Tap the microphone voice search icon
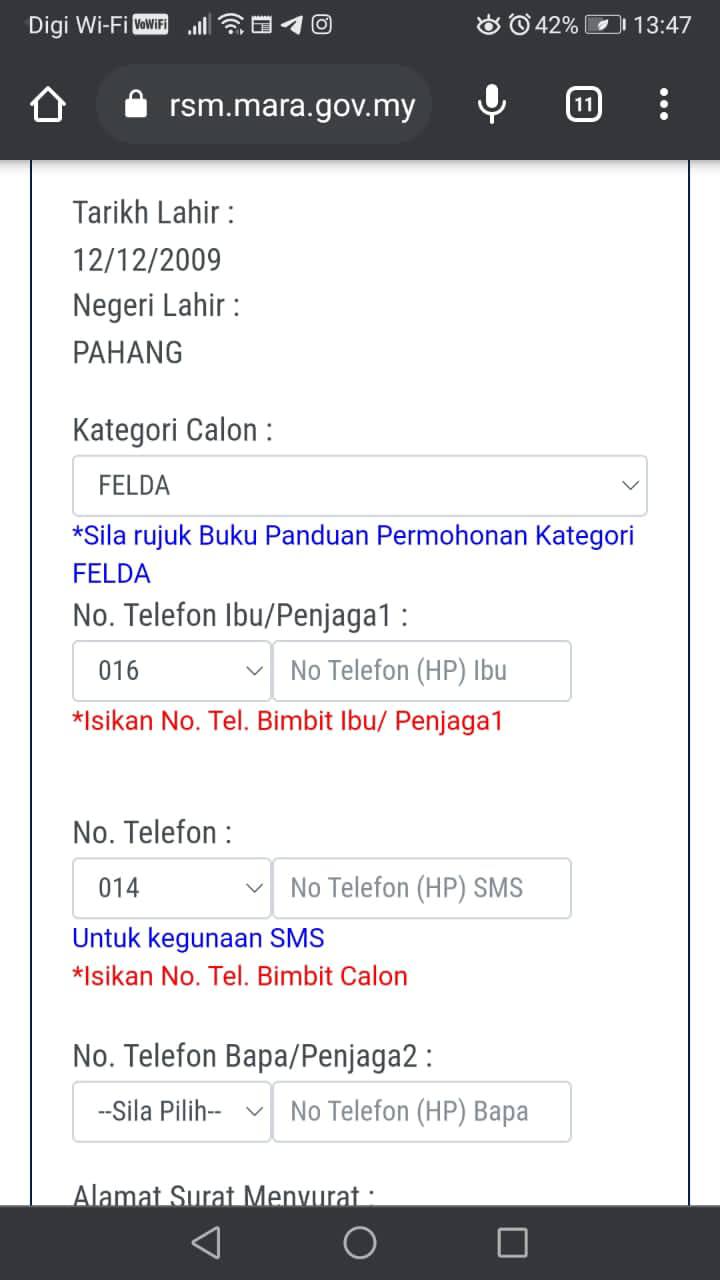This screenshot has height=1280, width=720. tap(491, 105)
